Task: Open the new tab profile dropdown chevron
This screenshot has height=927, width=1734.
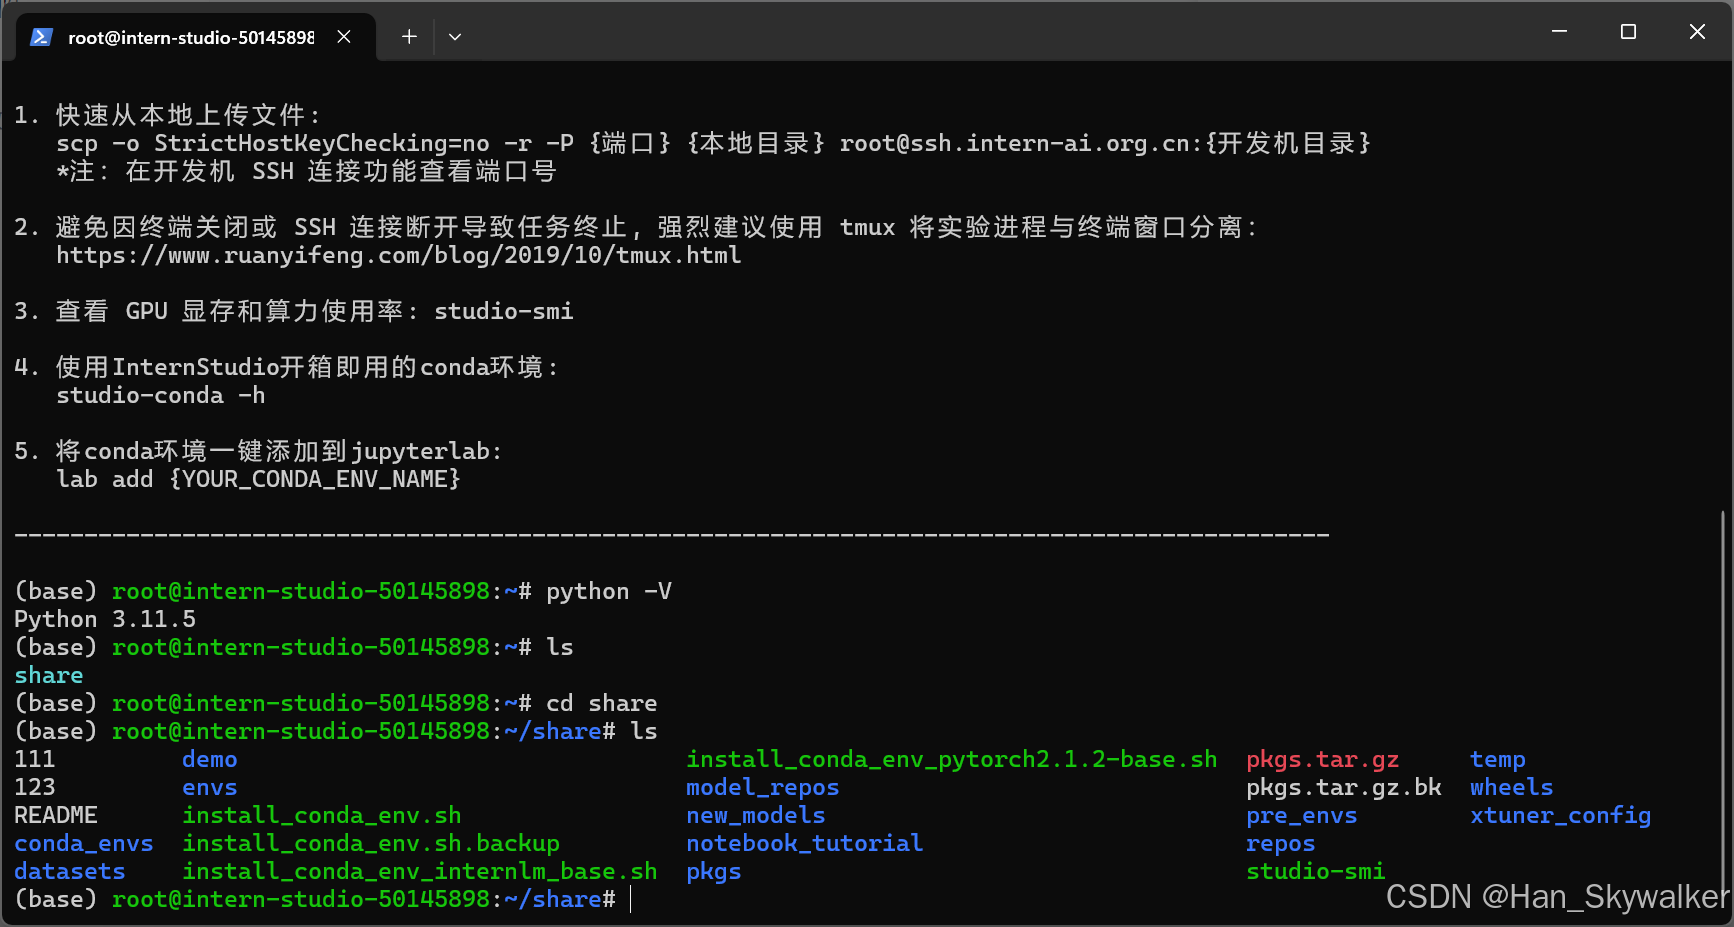Action: [x=455, y=37]
